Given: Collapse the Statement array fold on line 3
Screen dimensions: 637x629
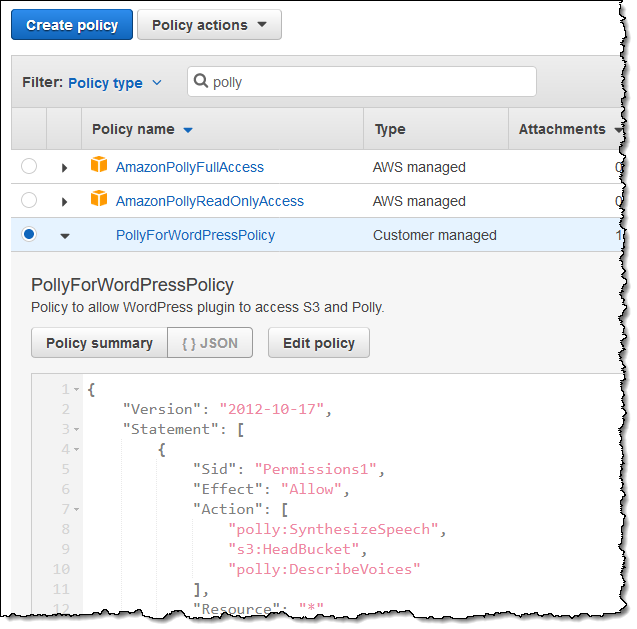Looking at the screenshot, I should [x=77, y=430].
